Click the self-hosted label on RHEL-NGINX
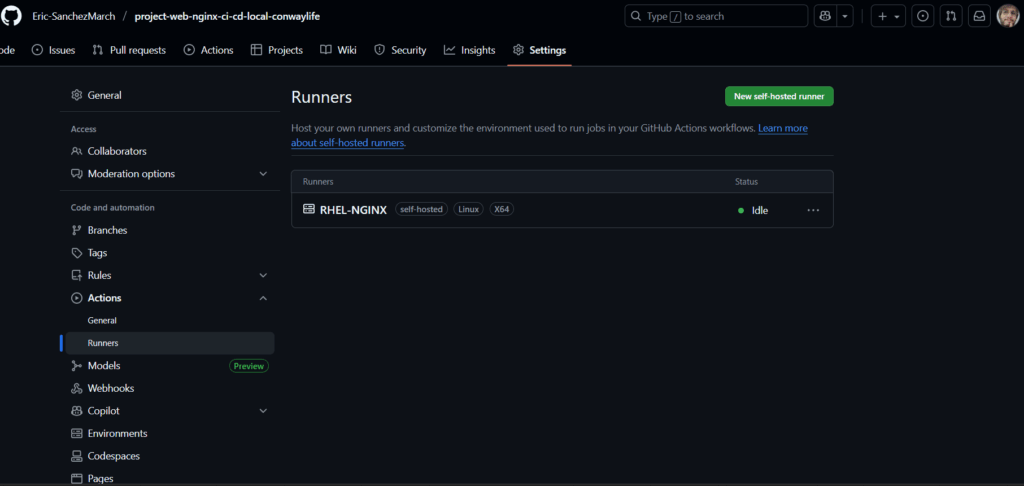The height and width of the screenshot is (486, 1024). point(421,210)
